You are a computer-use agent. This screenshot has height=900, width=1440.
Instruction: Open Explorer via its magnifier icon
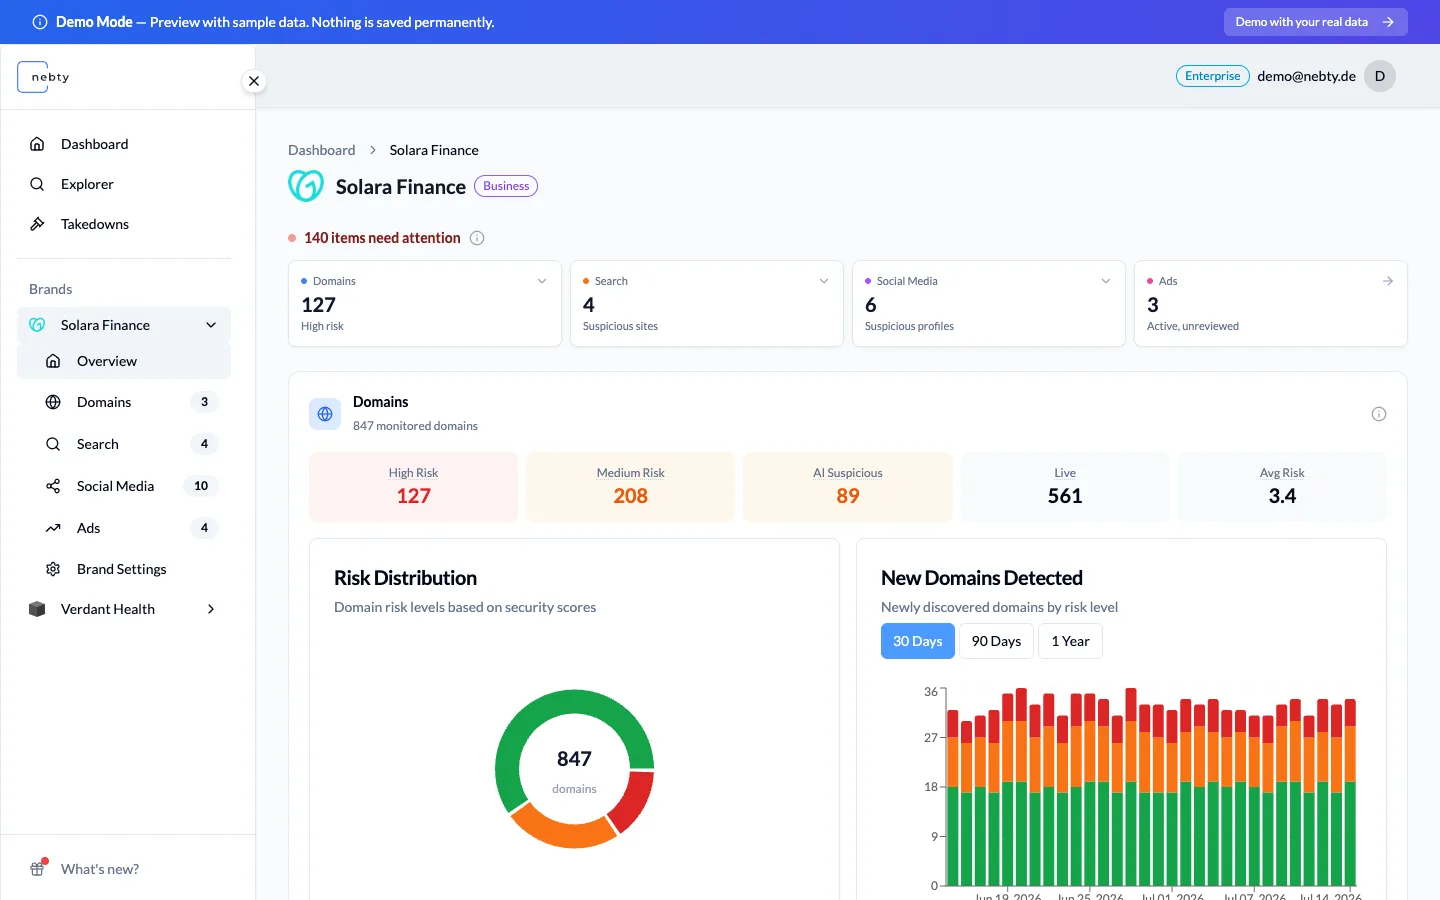coord(37,184)
